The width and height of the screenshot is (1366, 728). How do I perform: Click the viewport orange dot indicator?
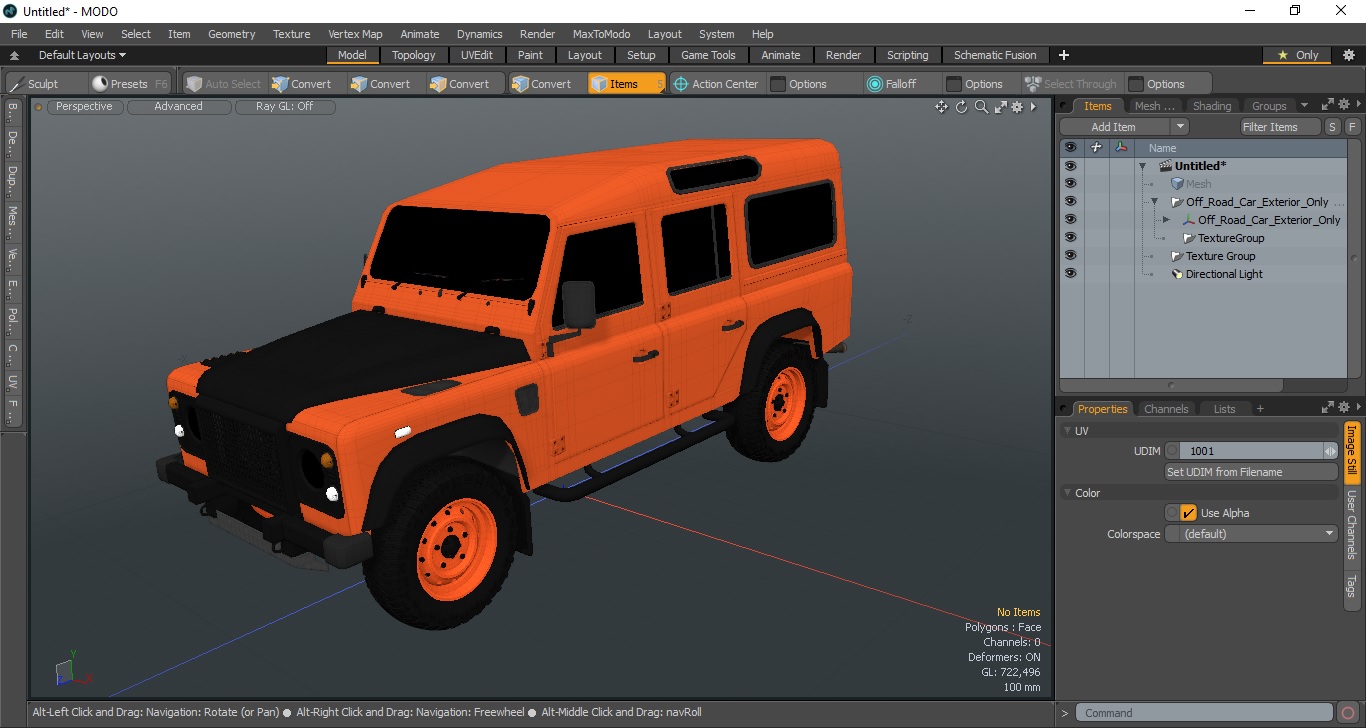(39, 107)
